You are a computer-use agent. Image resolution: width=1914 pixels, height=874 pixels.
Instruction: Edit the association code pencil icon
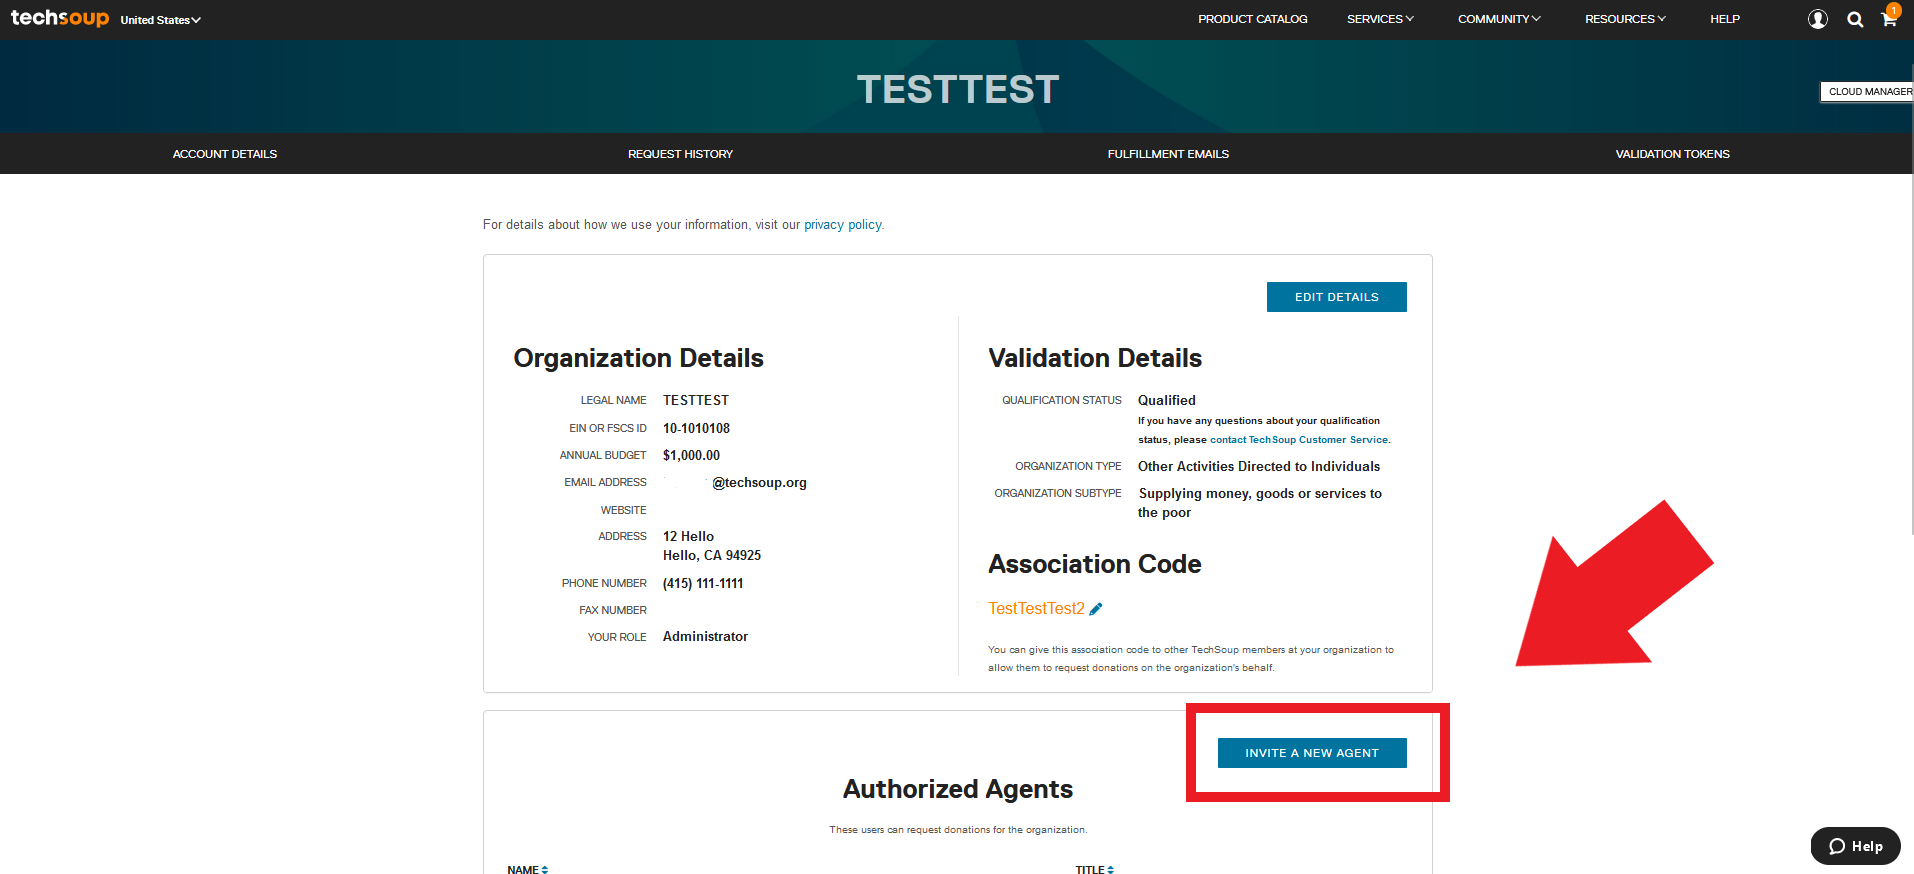(1096, 609)
